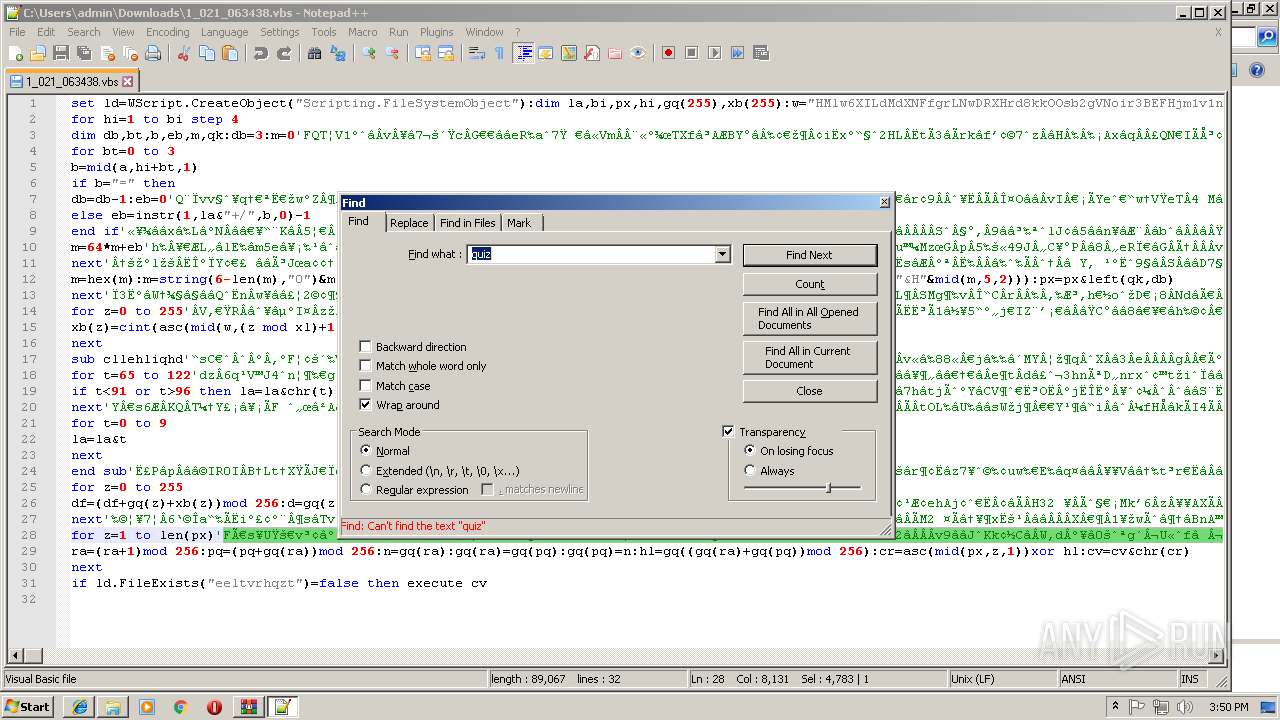The image size is (1280, 720).
Task: Open the Plugins menu
Action: [x=436, y=32]
